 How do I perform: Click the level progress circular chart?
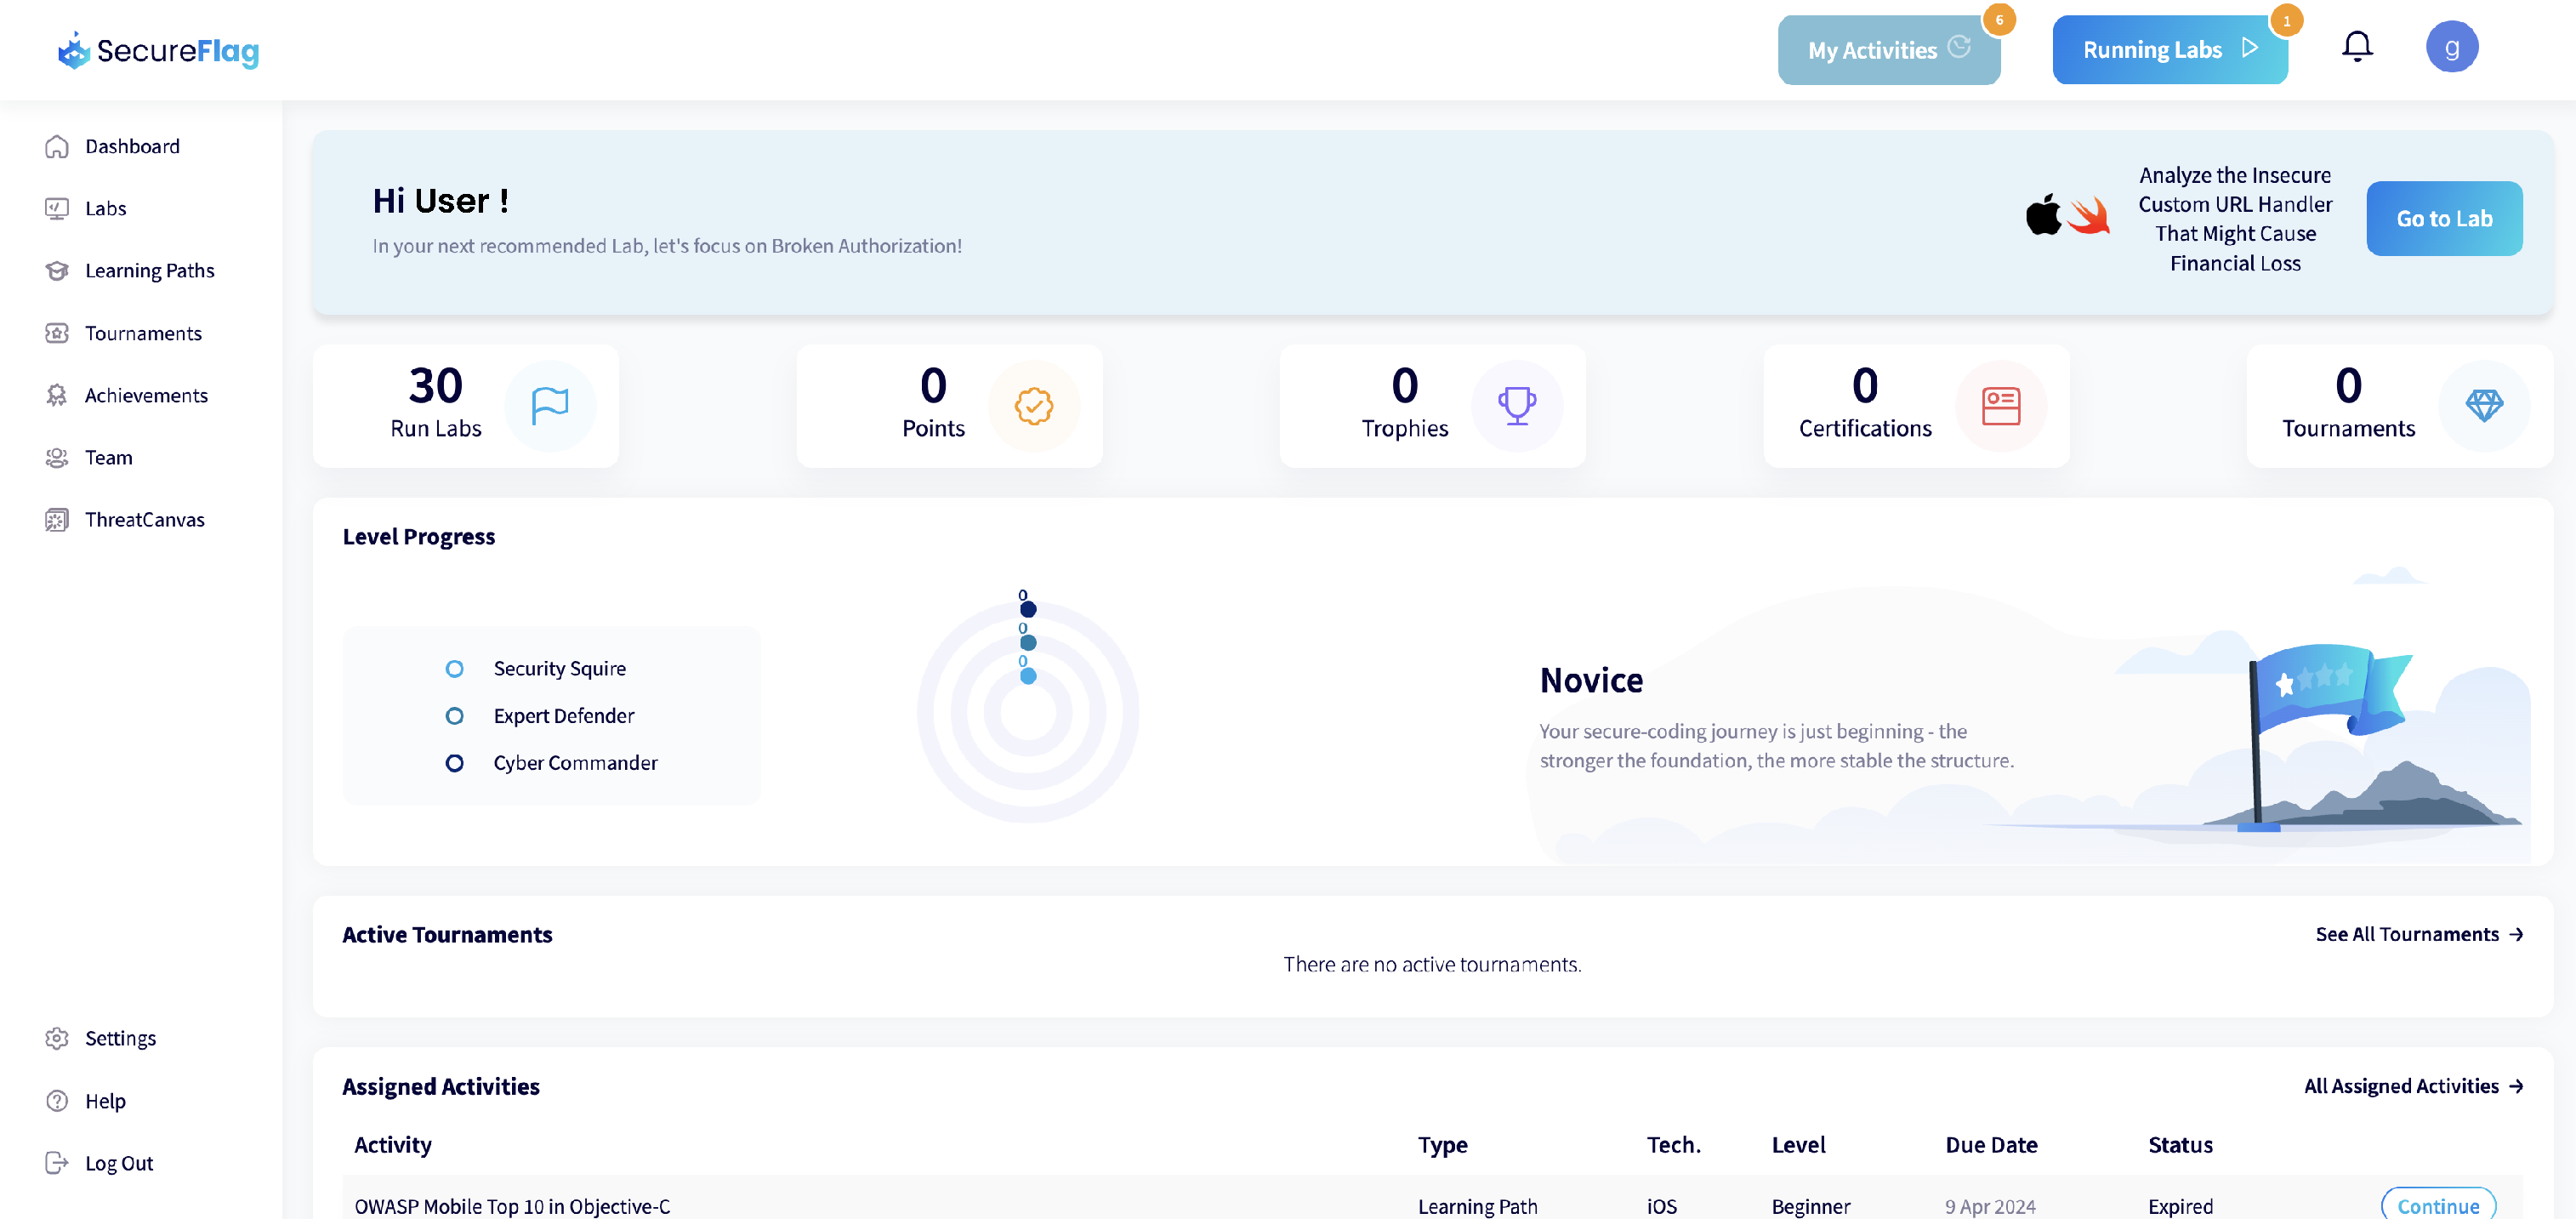(x=1027, y=712)
